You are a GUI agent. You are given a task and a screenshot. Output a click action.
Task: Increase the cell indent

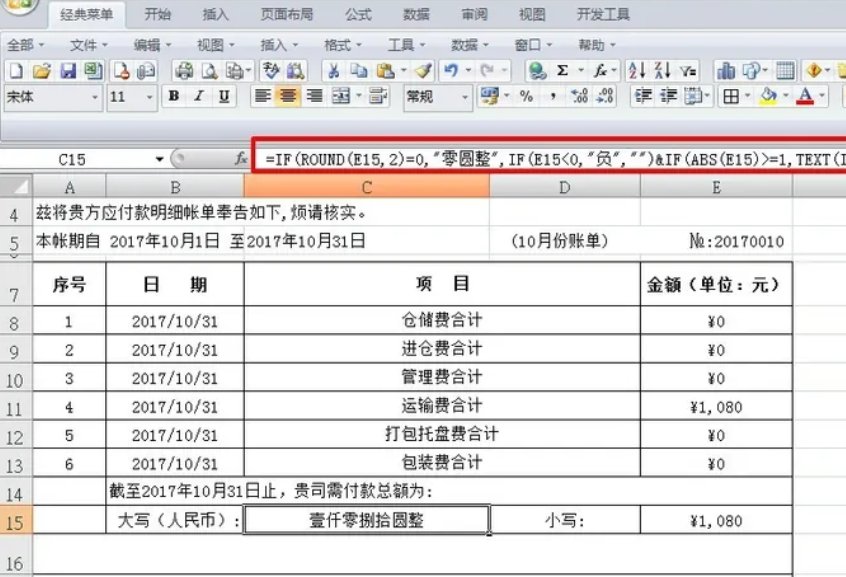(668, 97)
